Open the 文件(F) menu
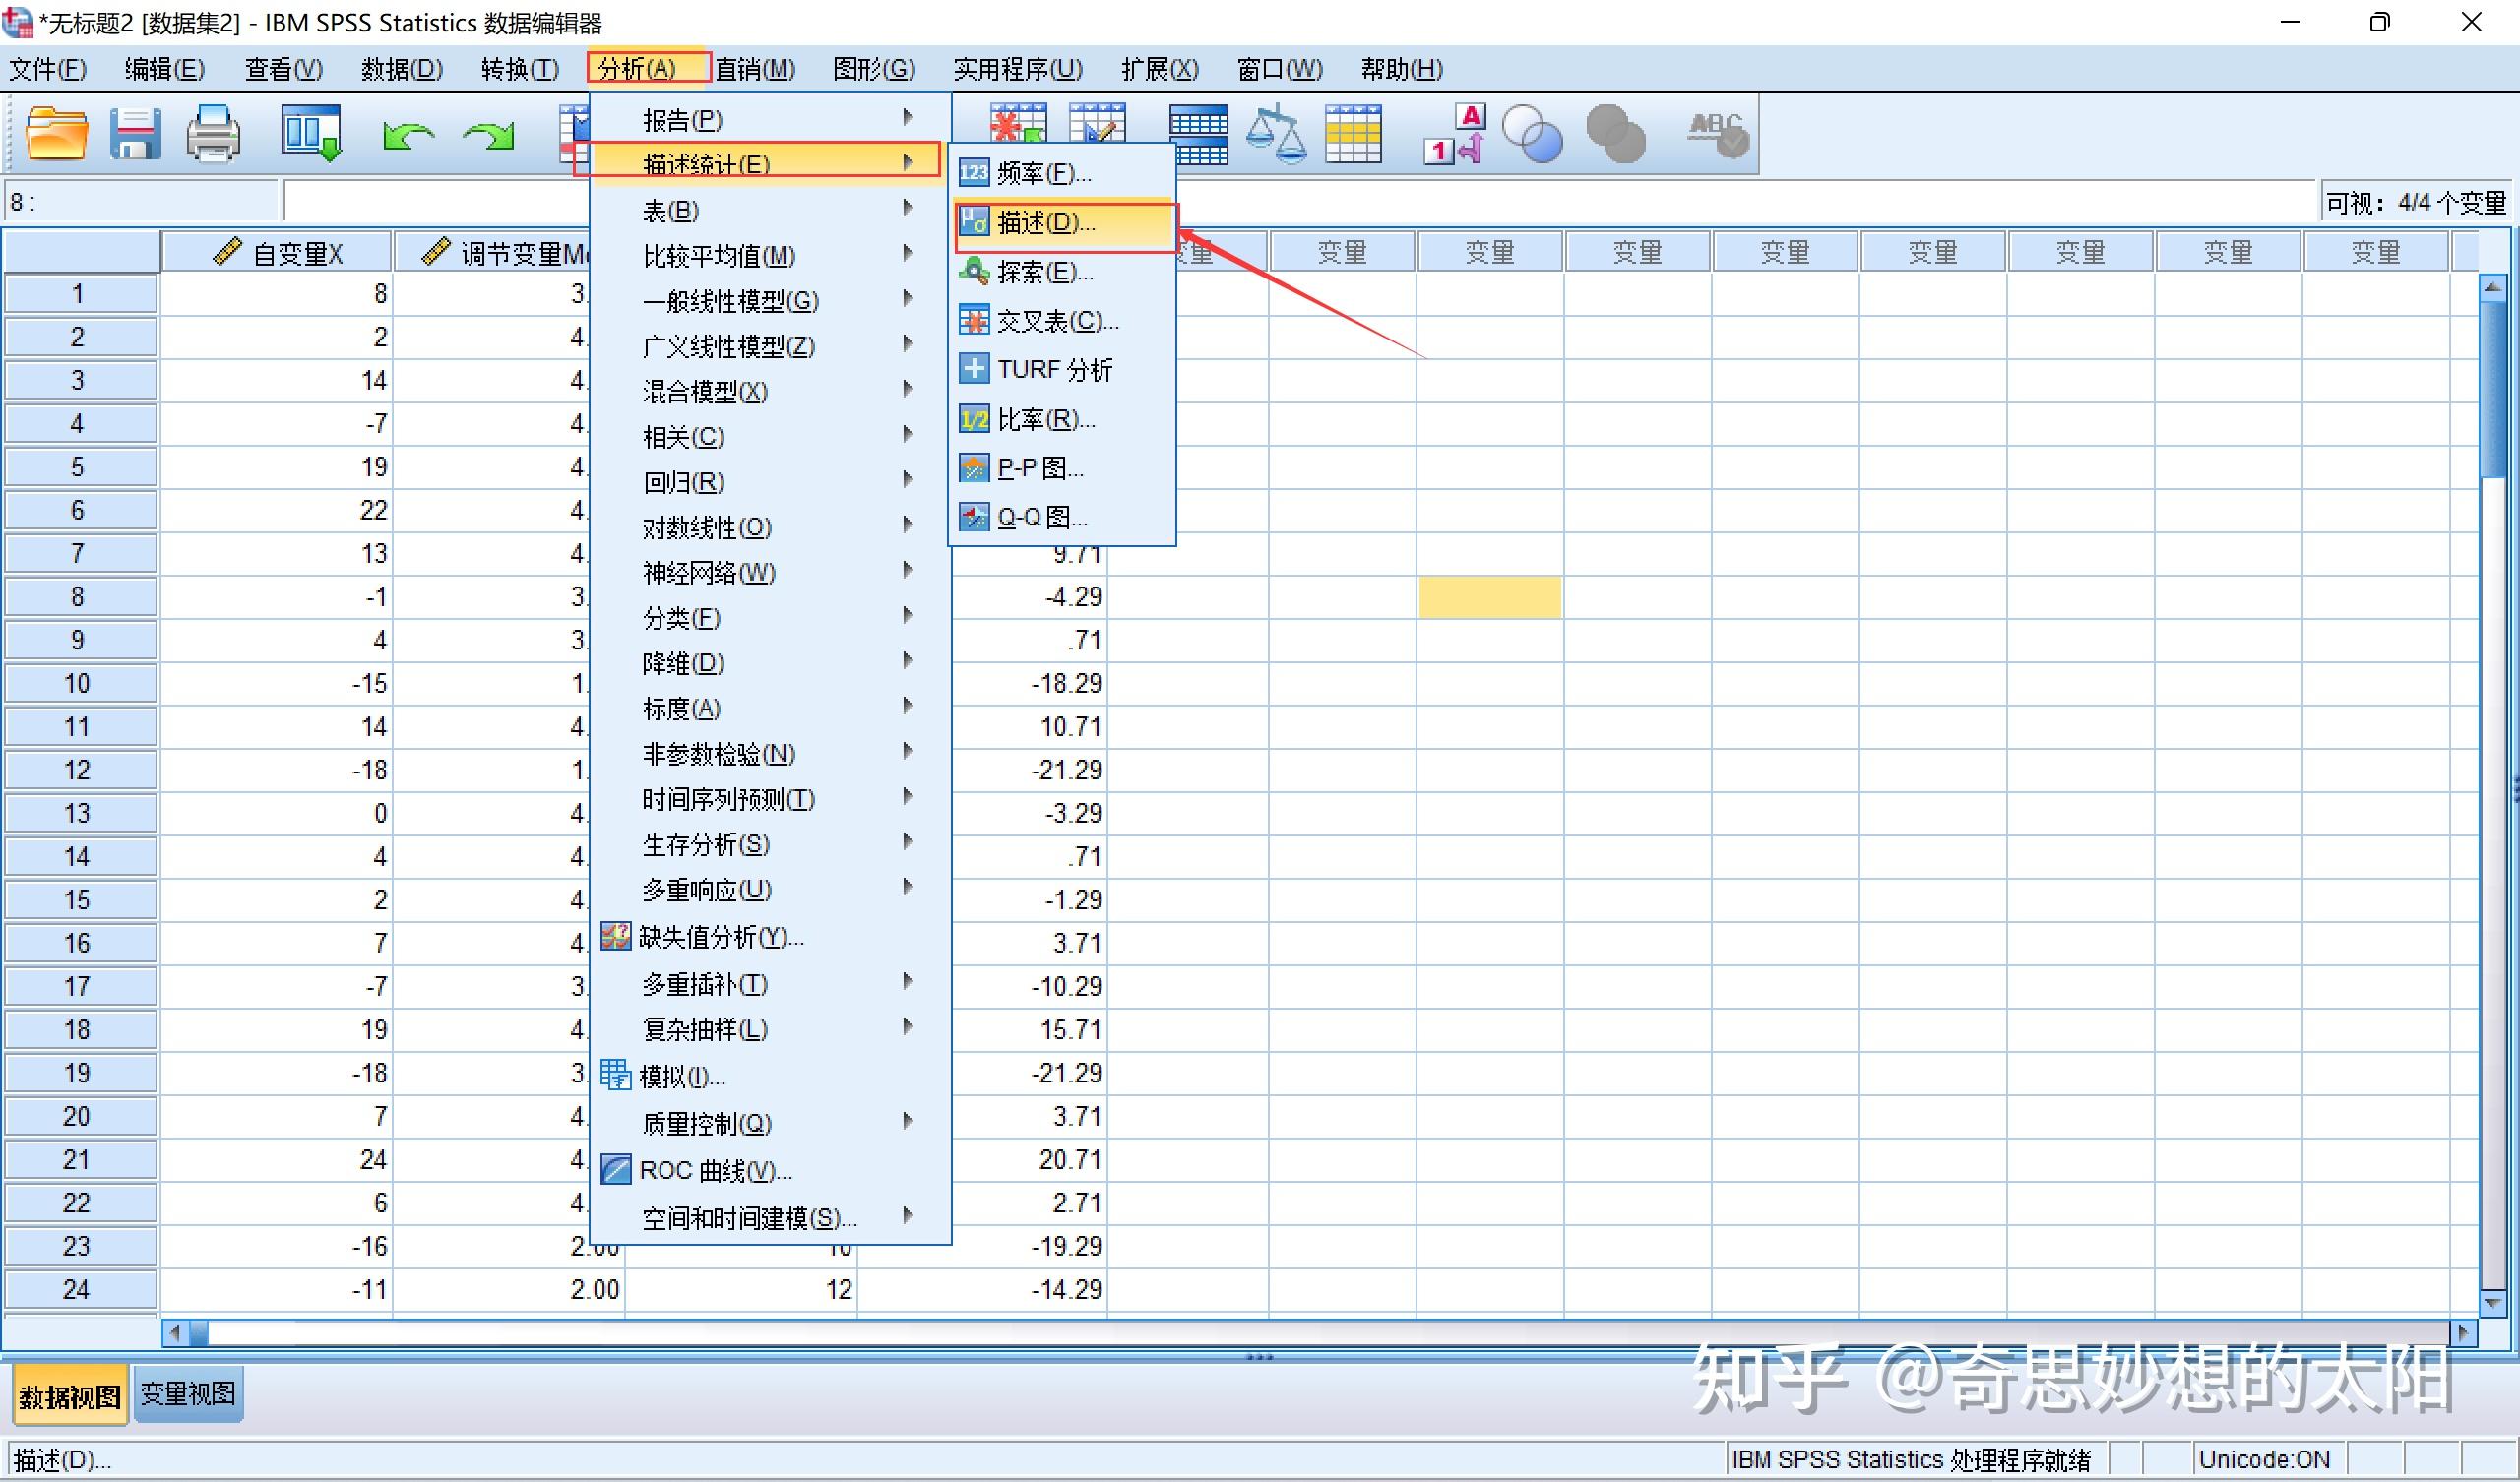This screenshot has height=1482, width=2520. pos(48,69)
